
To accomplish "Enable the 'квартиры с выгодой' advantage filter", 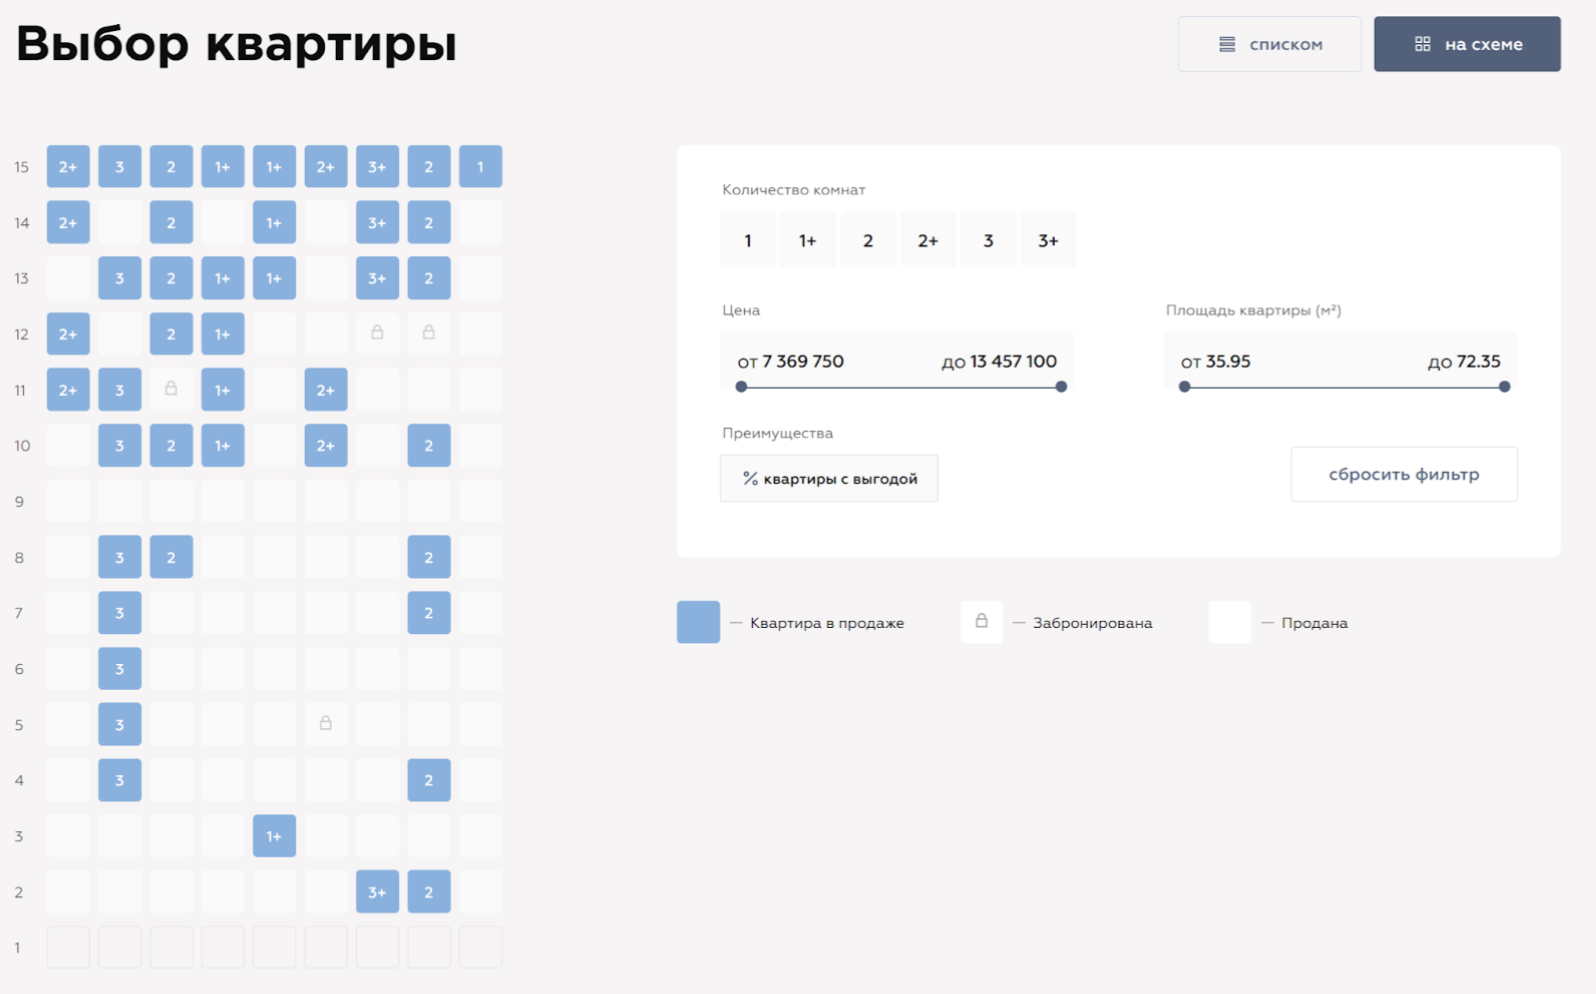I will 829,479.
